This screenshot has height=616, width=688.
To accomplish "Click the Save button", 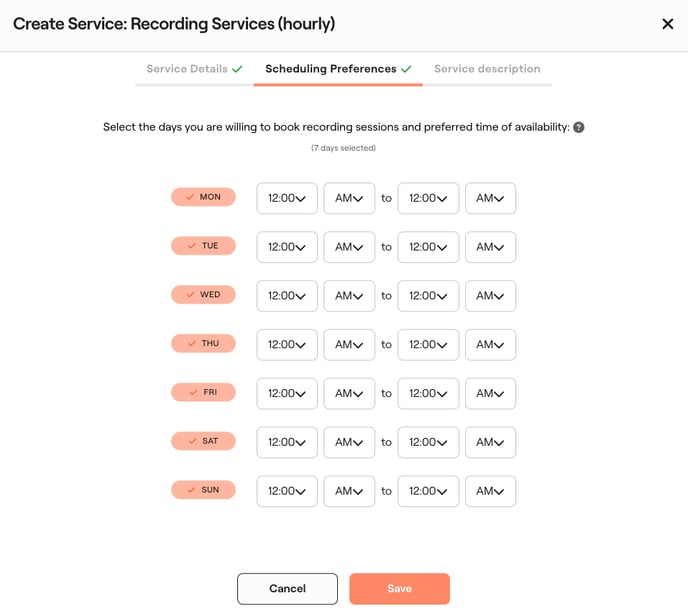I will click(399, 589).
